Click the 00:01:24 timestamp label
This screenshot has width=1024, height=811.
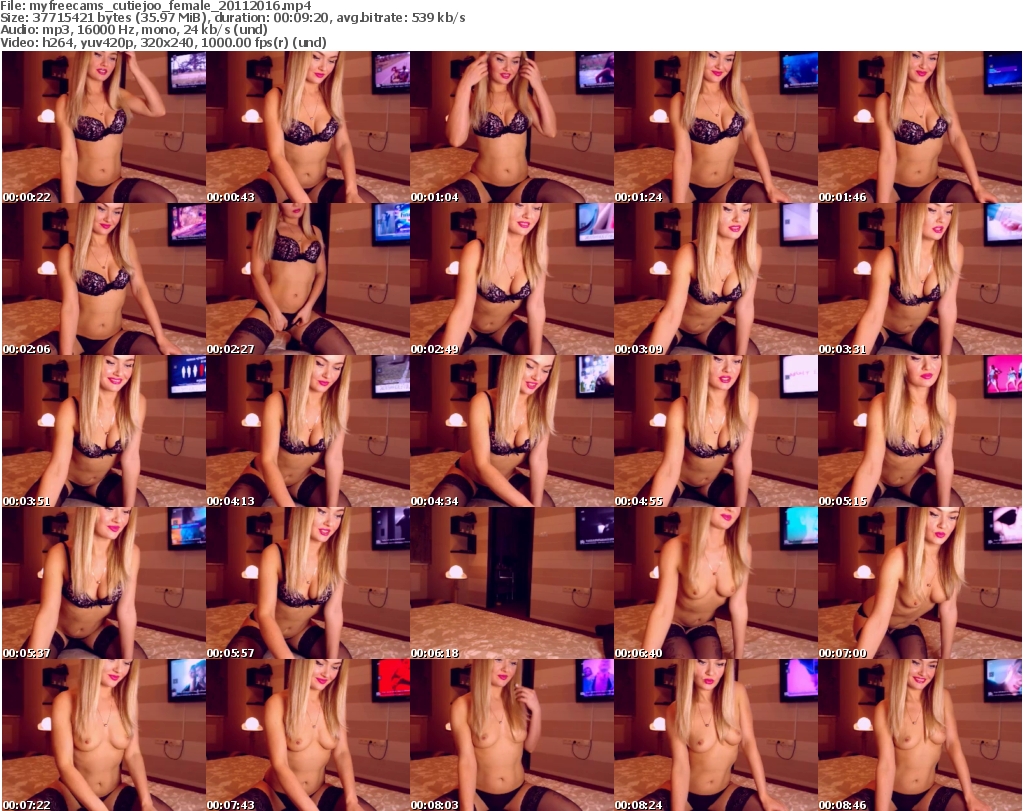tap(639, 197)
